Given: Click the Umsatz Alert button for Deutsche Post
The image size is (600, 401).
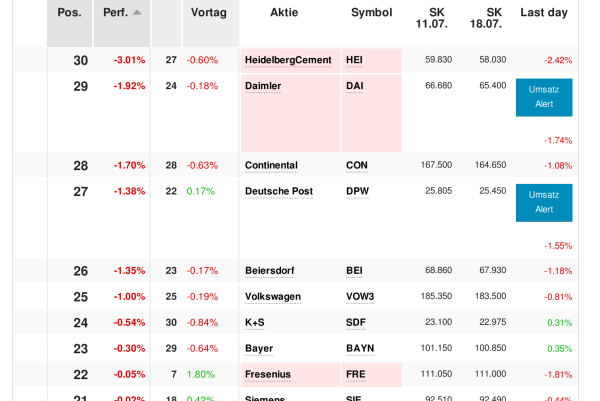Looking at the screenshot, I should (x=544, y=202).
